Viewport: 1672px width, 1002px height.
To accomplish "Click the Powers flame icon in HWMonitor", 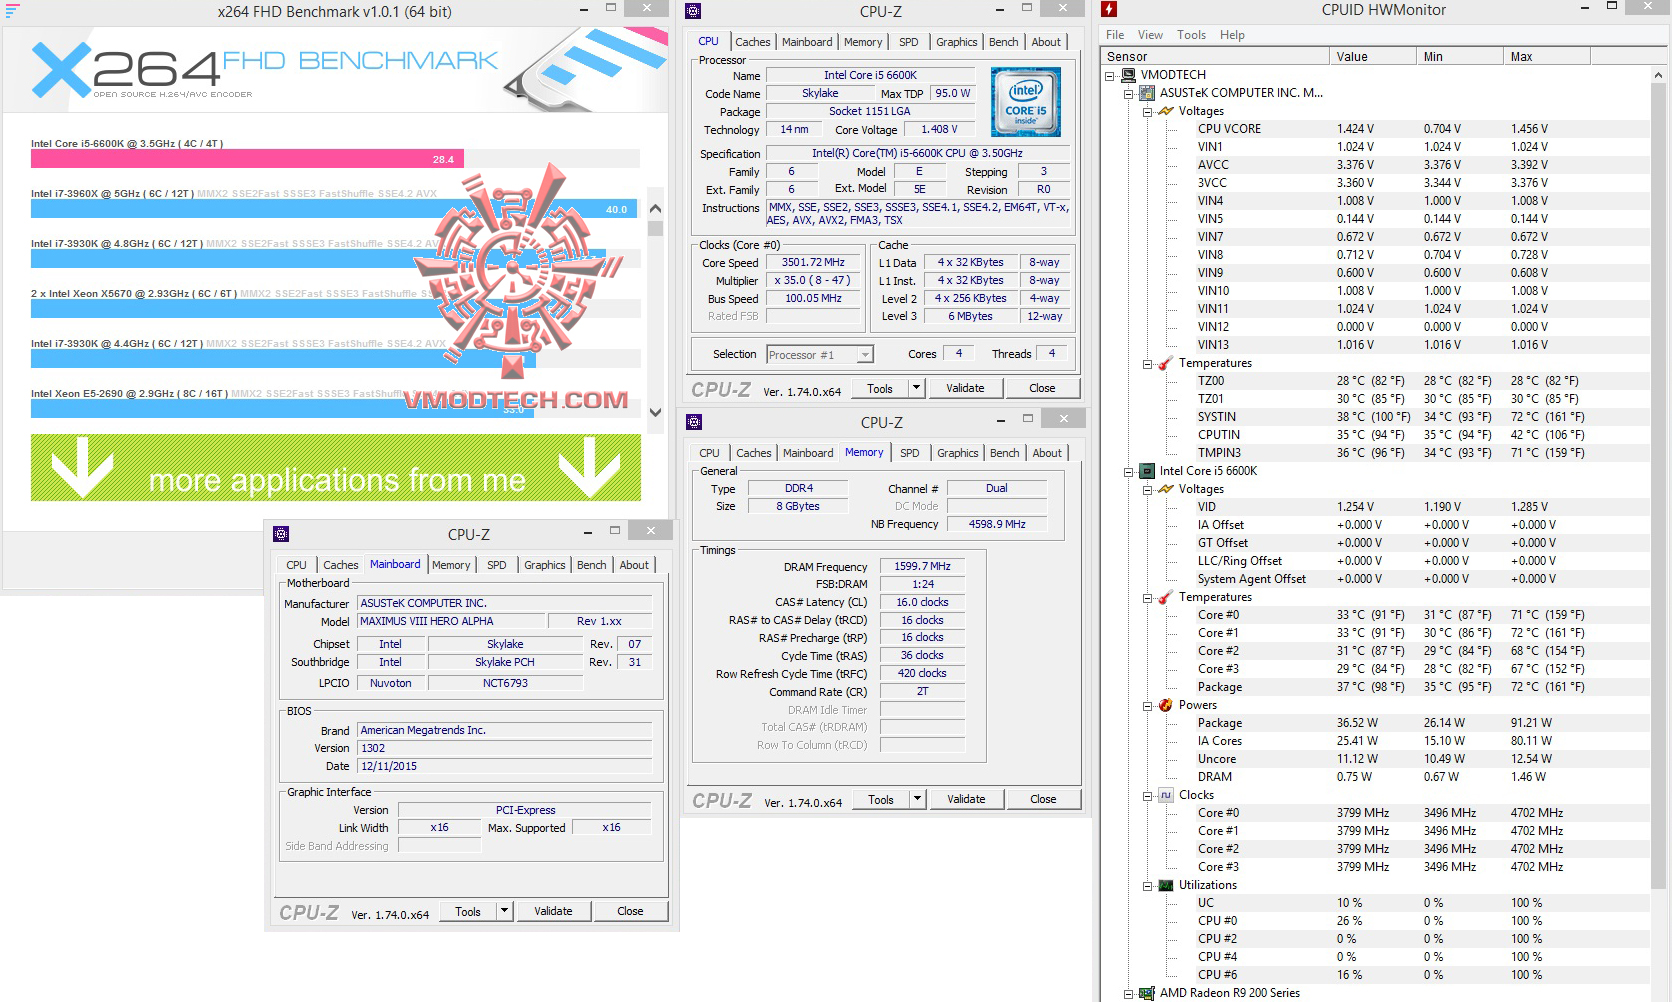I will coord(1166,705).
